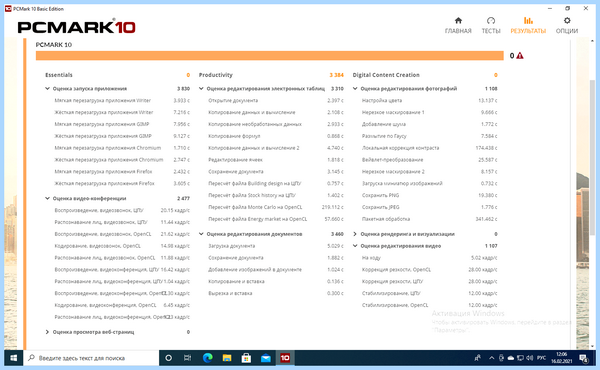This screenshot has width=600, height=370.
Task: Select the row Редактирование ячеек
Action: pyautogui.click(x=276, y=160)
